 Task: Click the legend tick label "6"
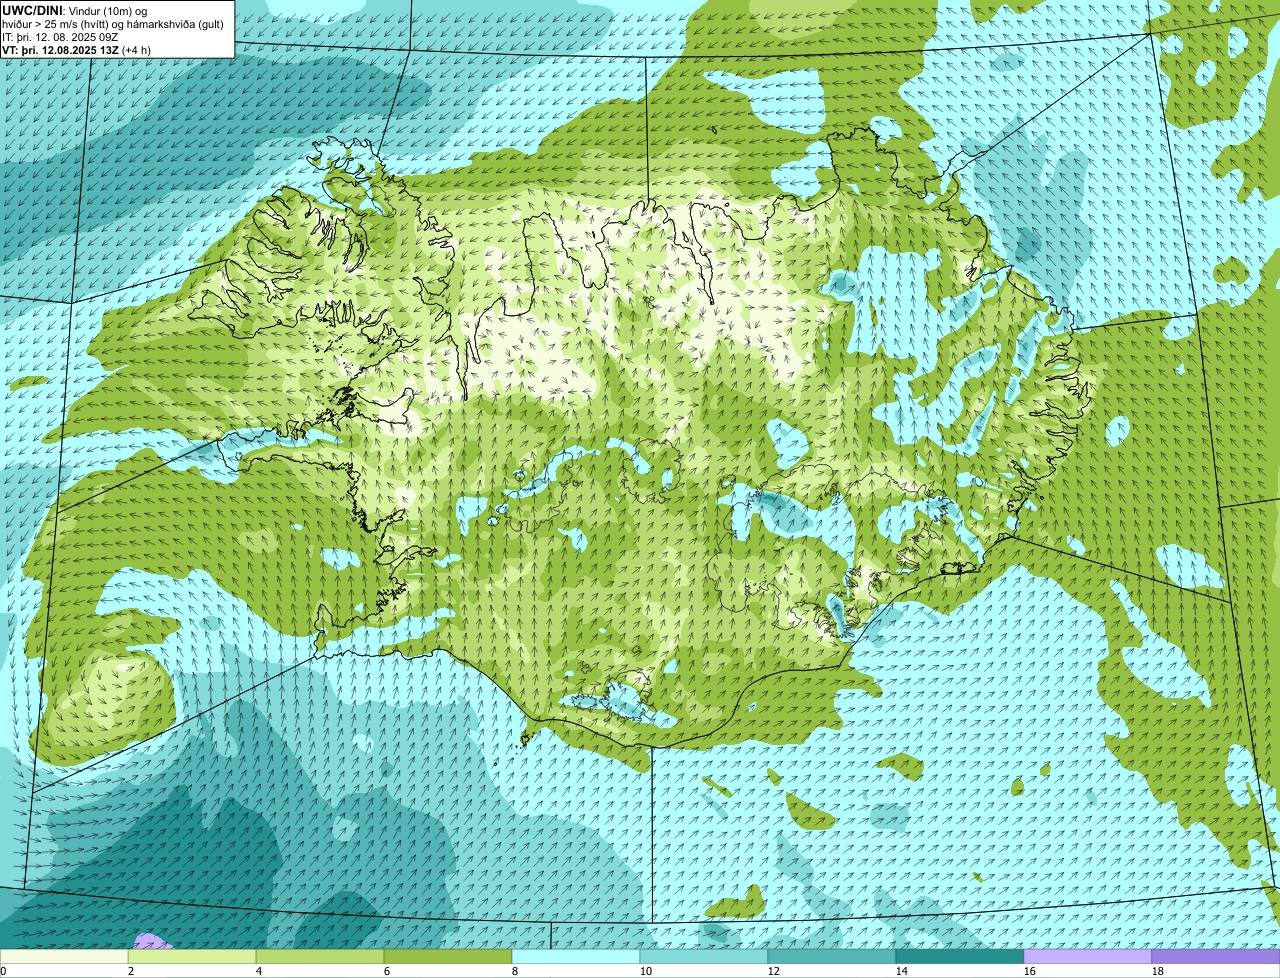387,971
